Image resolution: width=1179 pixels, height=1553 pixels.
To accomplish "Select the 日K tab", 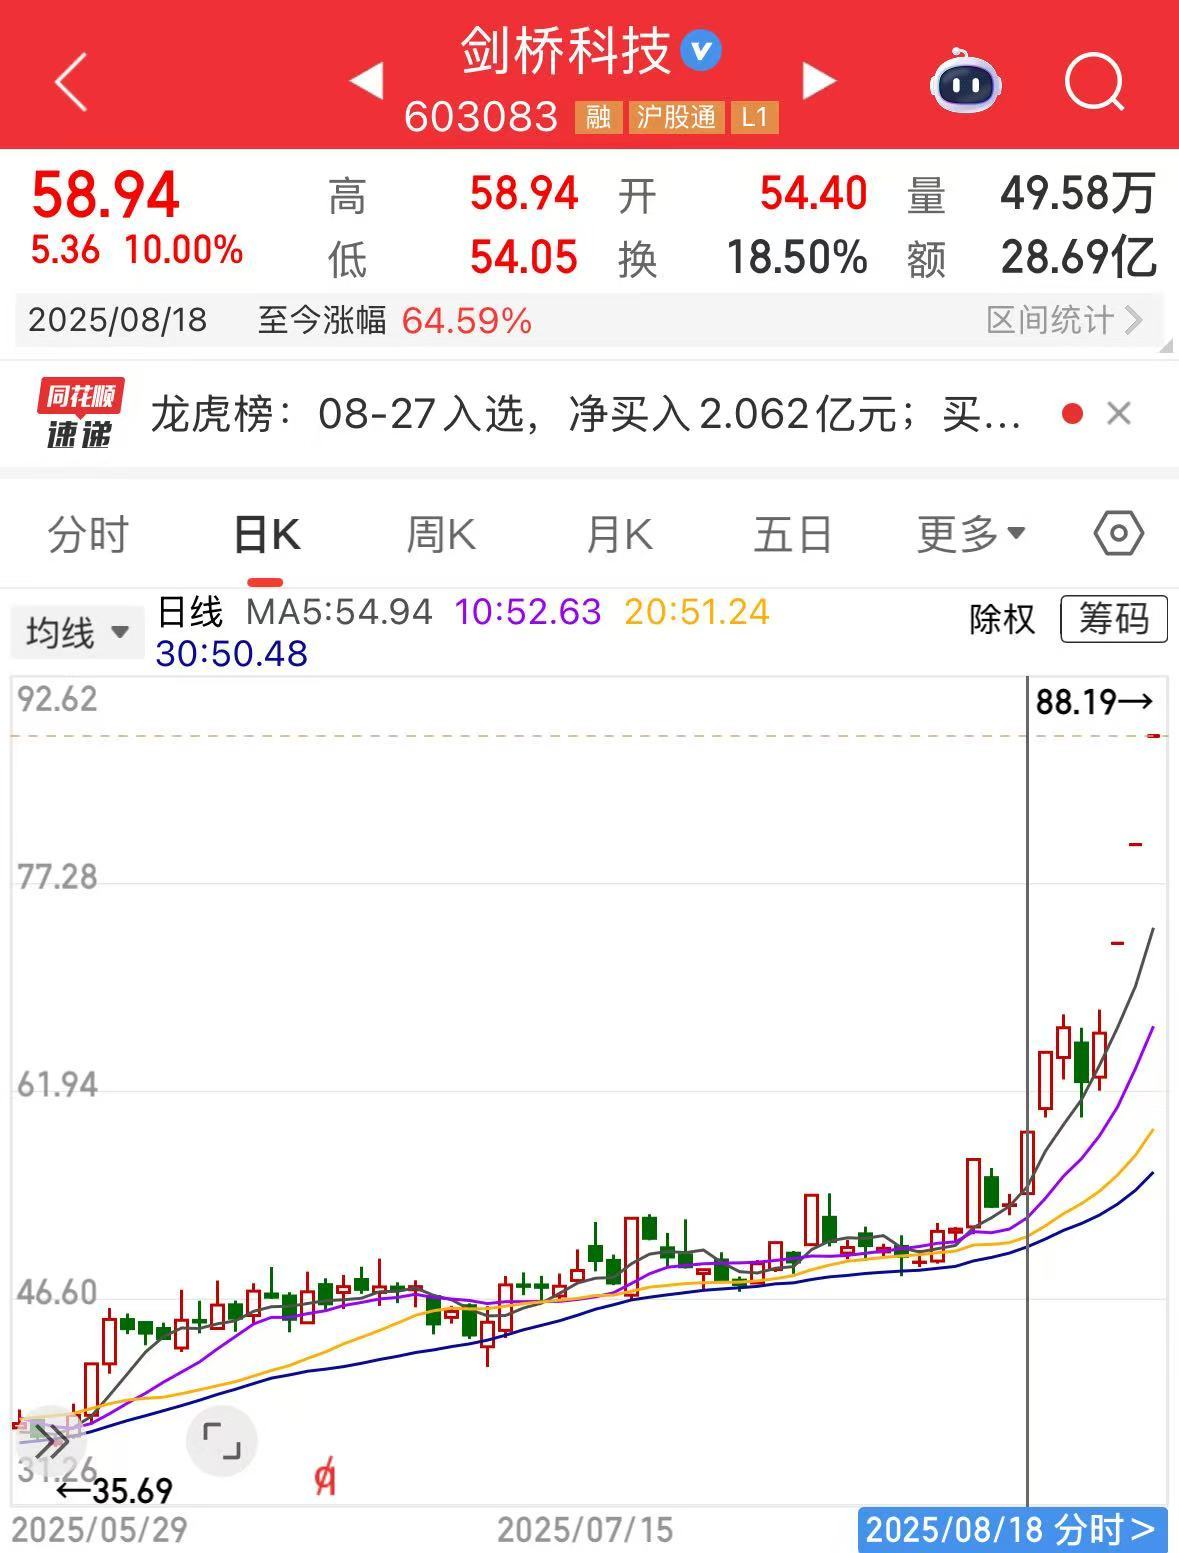I will click(x=266, y=534).
